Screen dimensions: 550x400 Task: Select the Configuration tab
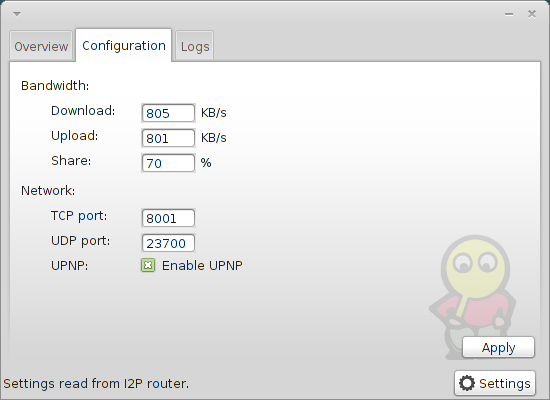[x=123, y=46]
